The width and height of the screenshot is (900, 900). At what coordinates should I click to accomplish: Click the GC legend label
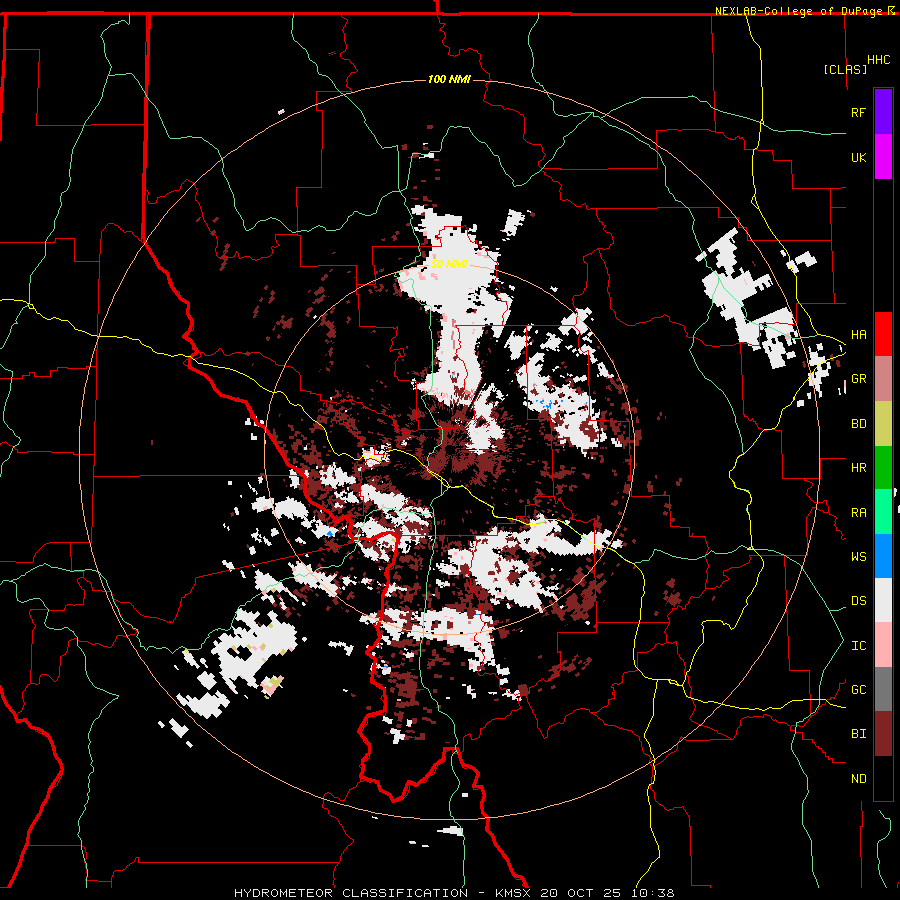click(x=858, y=690)
